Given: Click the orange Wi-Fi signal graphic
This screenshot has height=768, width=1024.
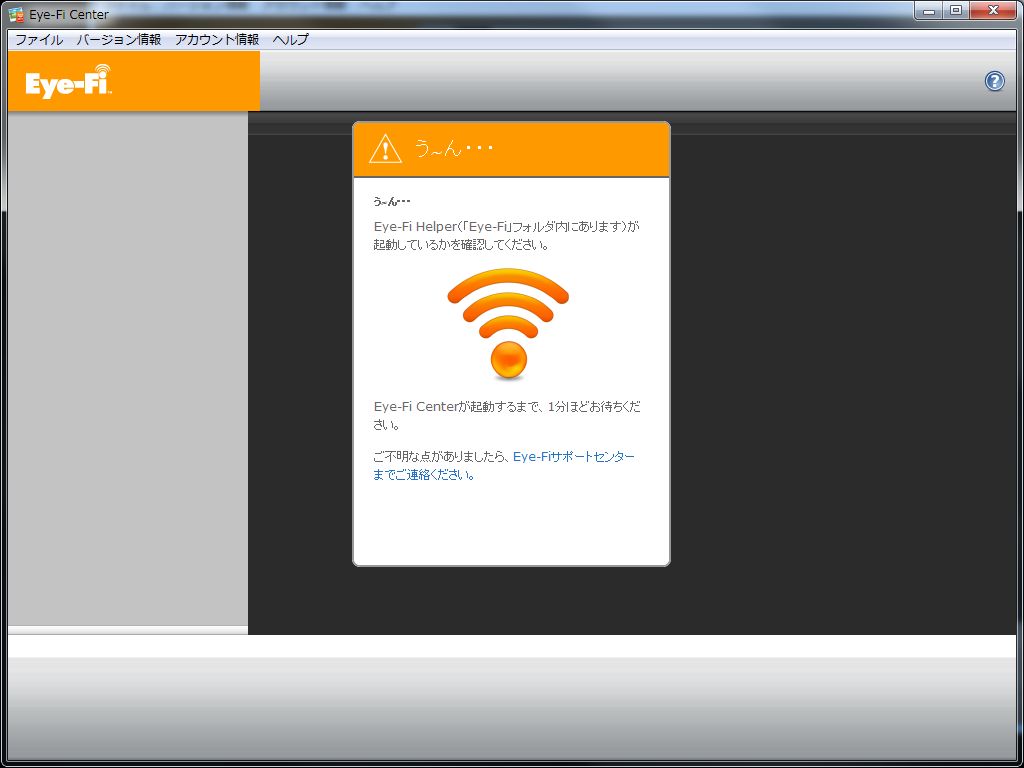Looking at the screenshot, I should 508,325.
